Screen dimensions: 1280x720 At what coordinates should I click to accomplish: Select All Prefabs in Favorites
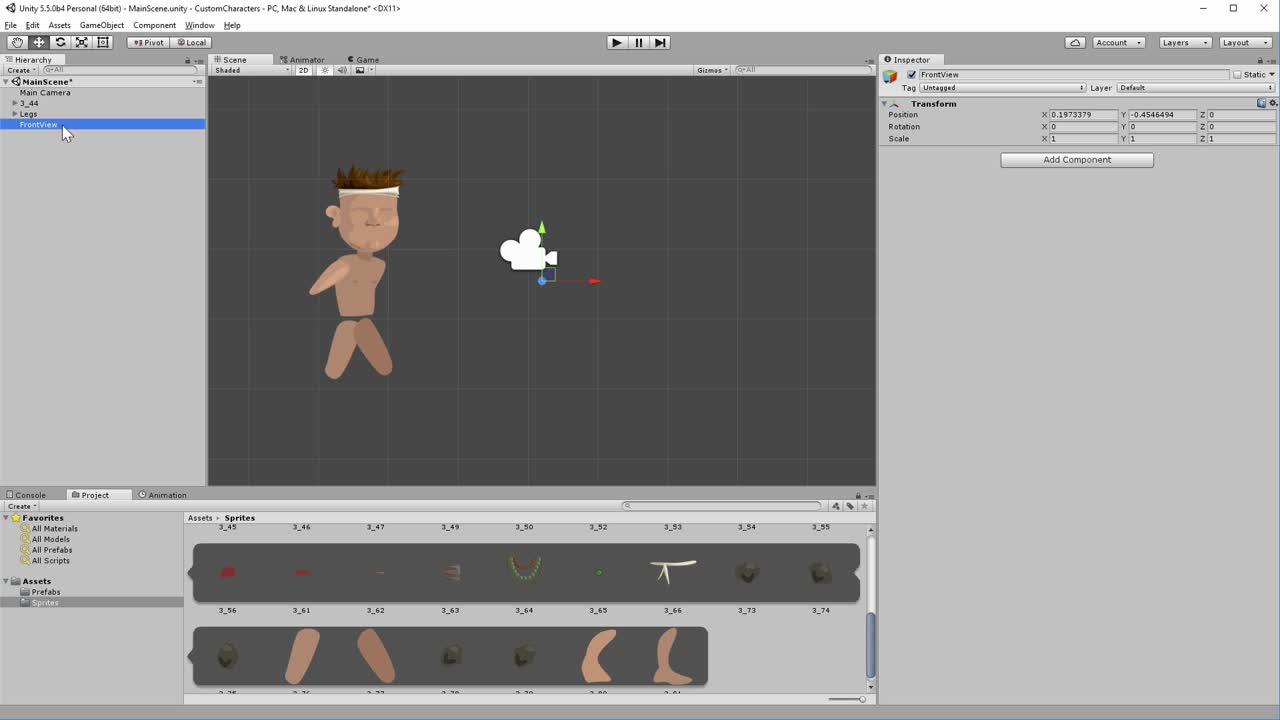[x=51, y=550]
